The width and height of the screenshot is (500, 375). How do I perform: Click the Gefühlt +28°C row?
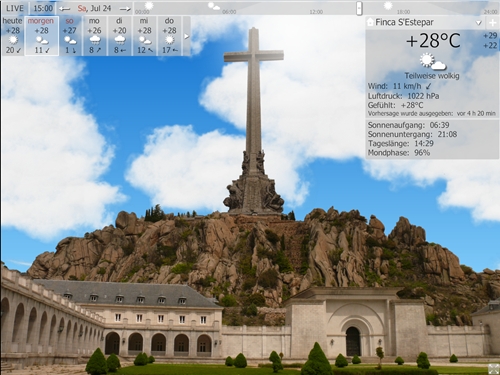[395, 105]
